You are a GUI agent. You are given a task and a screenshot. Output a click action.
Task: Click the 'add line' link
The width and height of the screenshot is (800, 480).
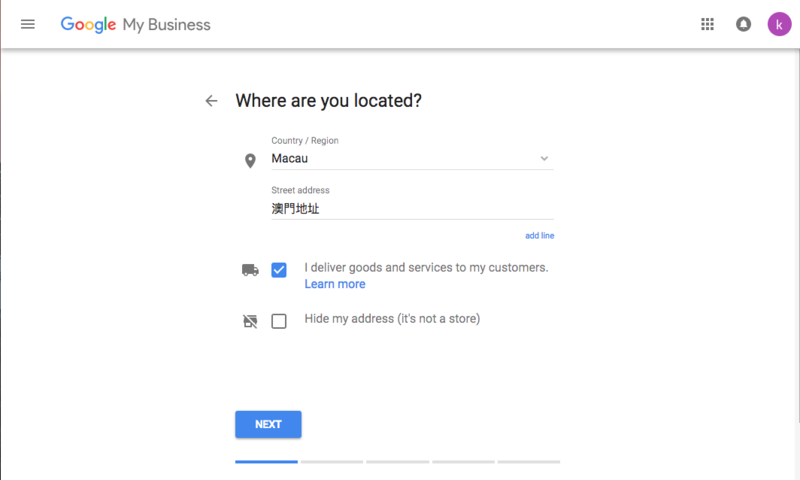point(539,236)
